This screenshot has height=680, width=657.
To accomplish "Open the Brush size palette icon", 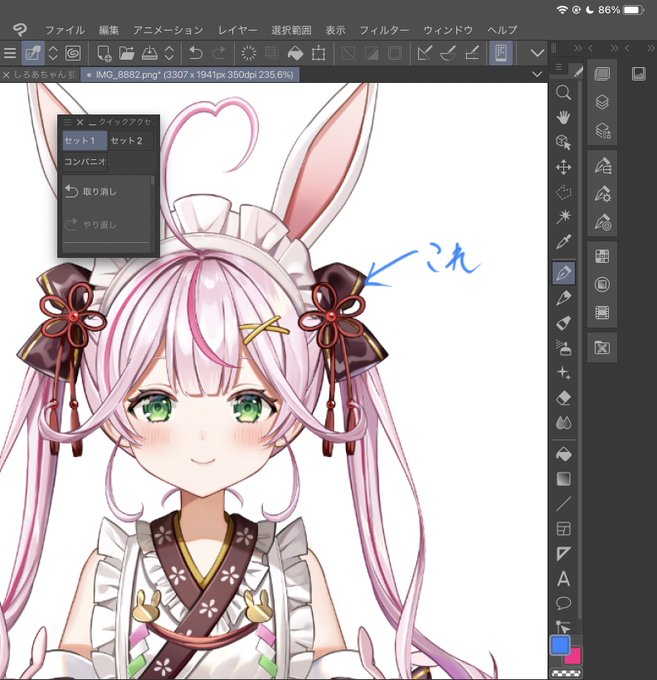I will pos(602,222).
